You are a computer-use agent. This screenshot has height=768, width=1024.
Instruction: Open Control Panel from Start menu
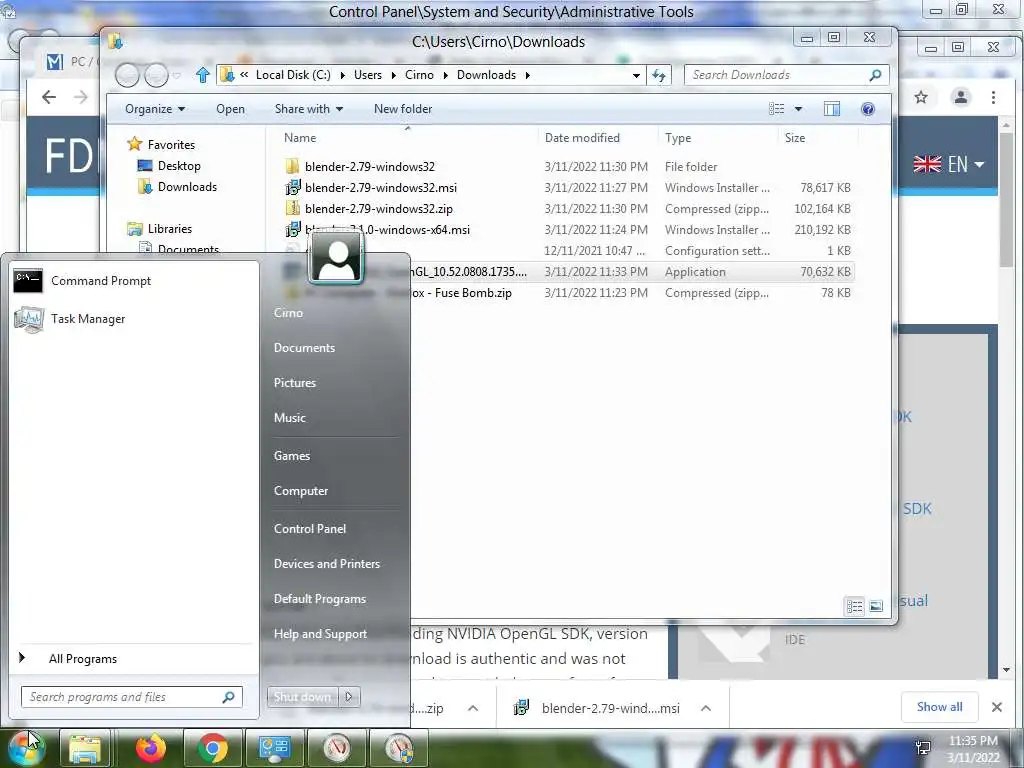[x=310, y=529]
